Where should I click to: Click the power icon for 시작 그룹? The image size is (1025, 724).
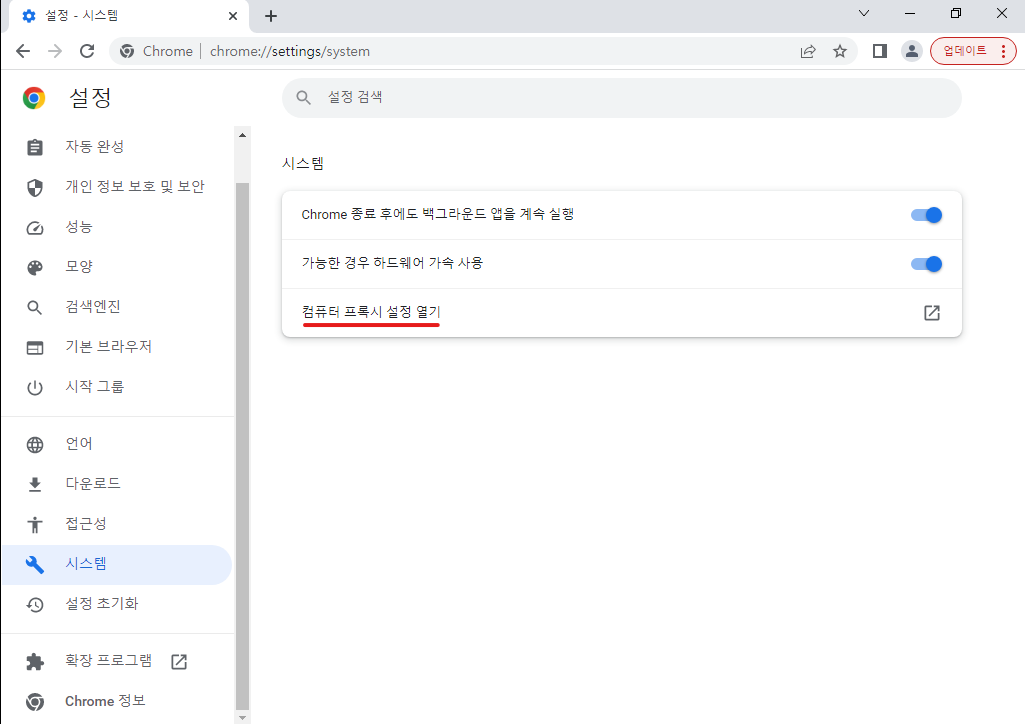coord(35,388)
